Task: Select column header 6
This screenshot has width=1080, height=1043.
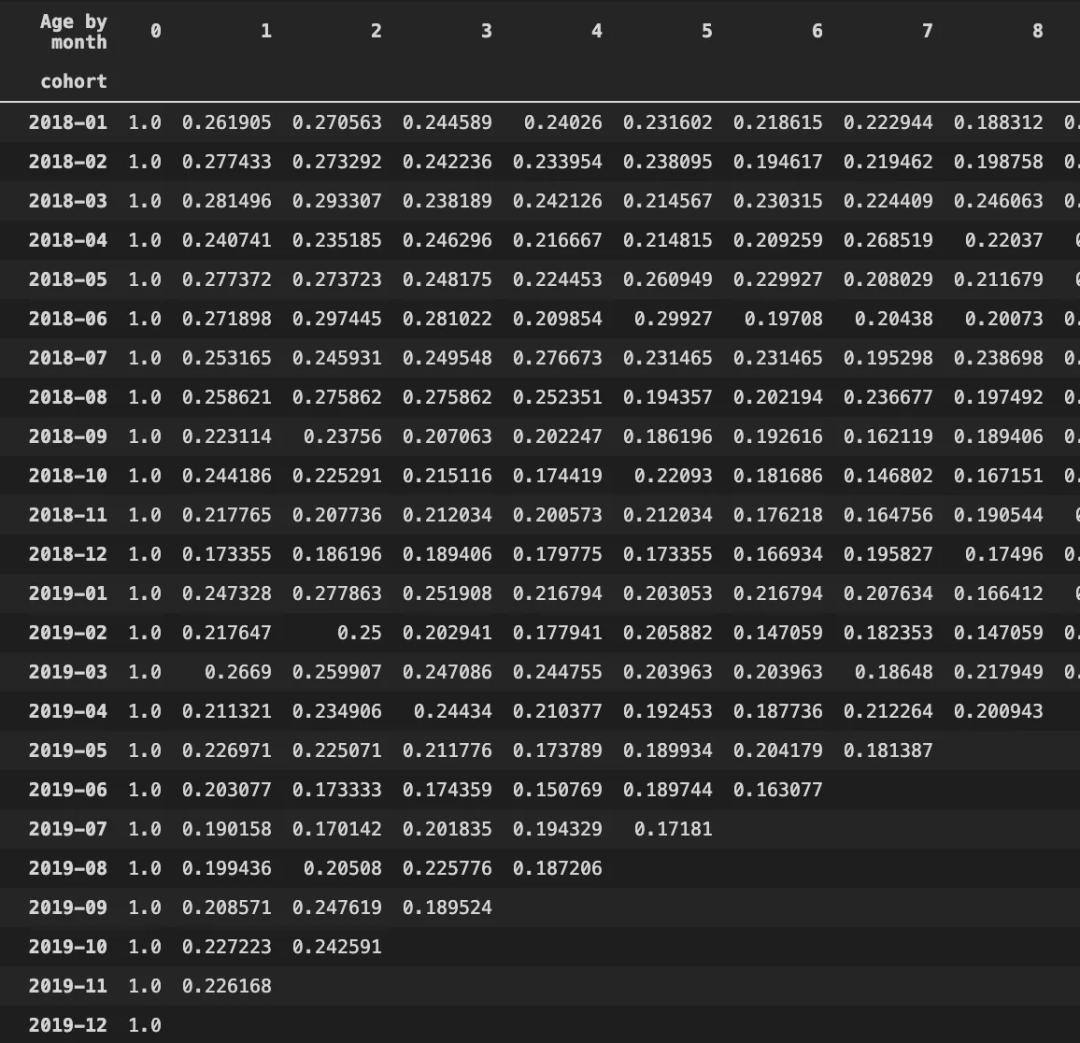Action: (817, 31)
